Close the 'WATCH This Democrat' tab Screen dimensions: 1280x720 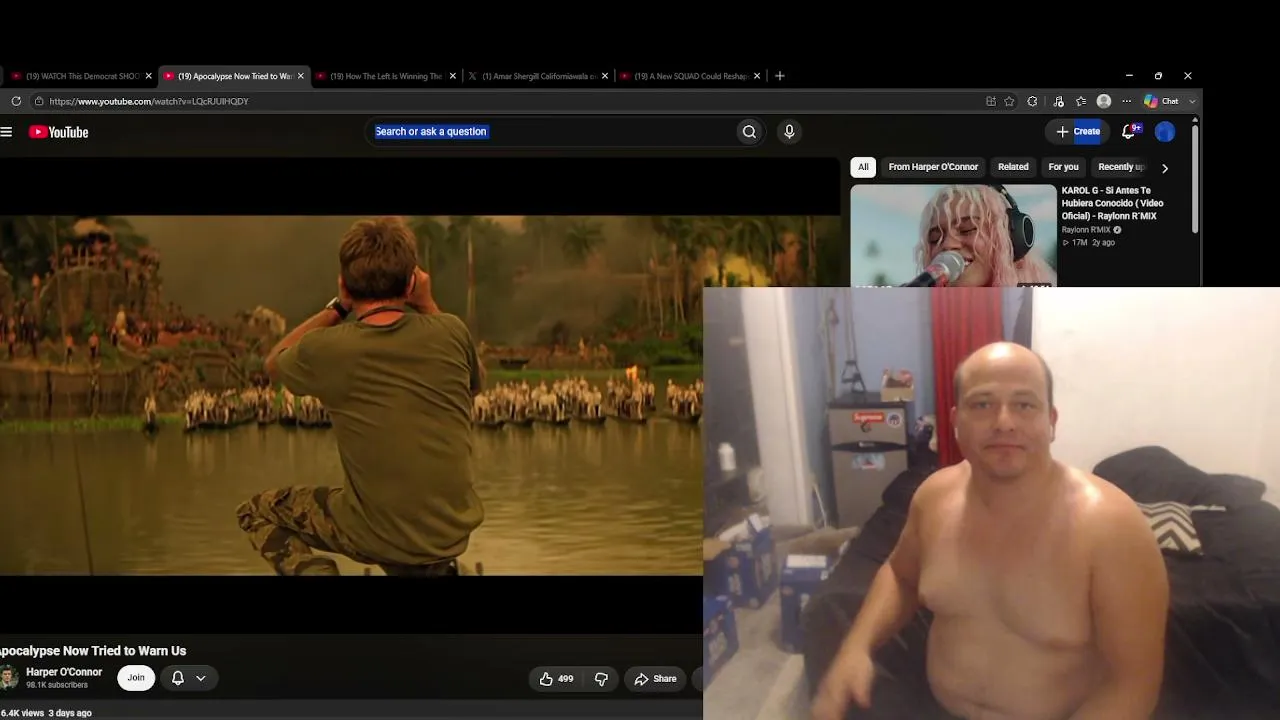149,76
